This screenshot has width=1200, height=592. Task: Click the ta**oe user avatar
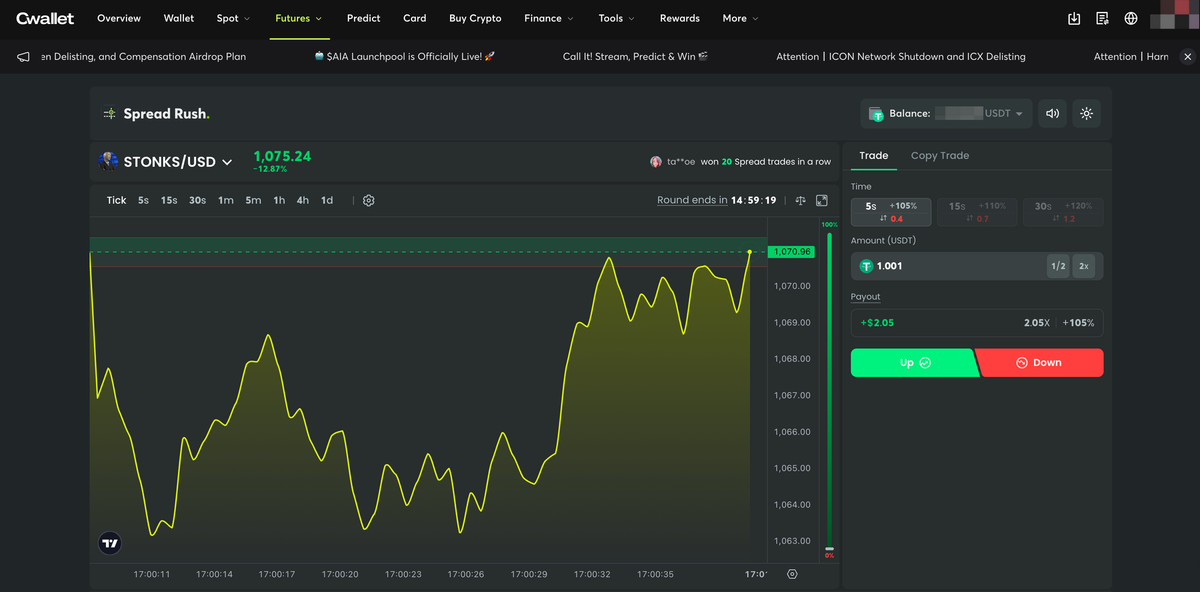click(656, 161)
